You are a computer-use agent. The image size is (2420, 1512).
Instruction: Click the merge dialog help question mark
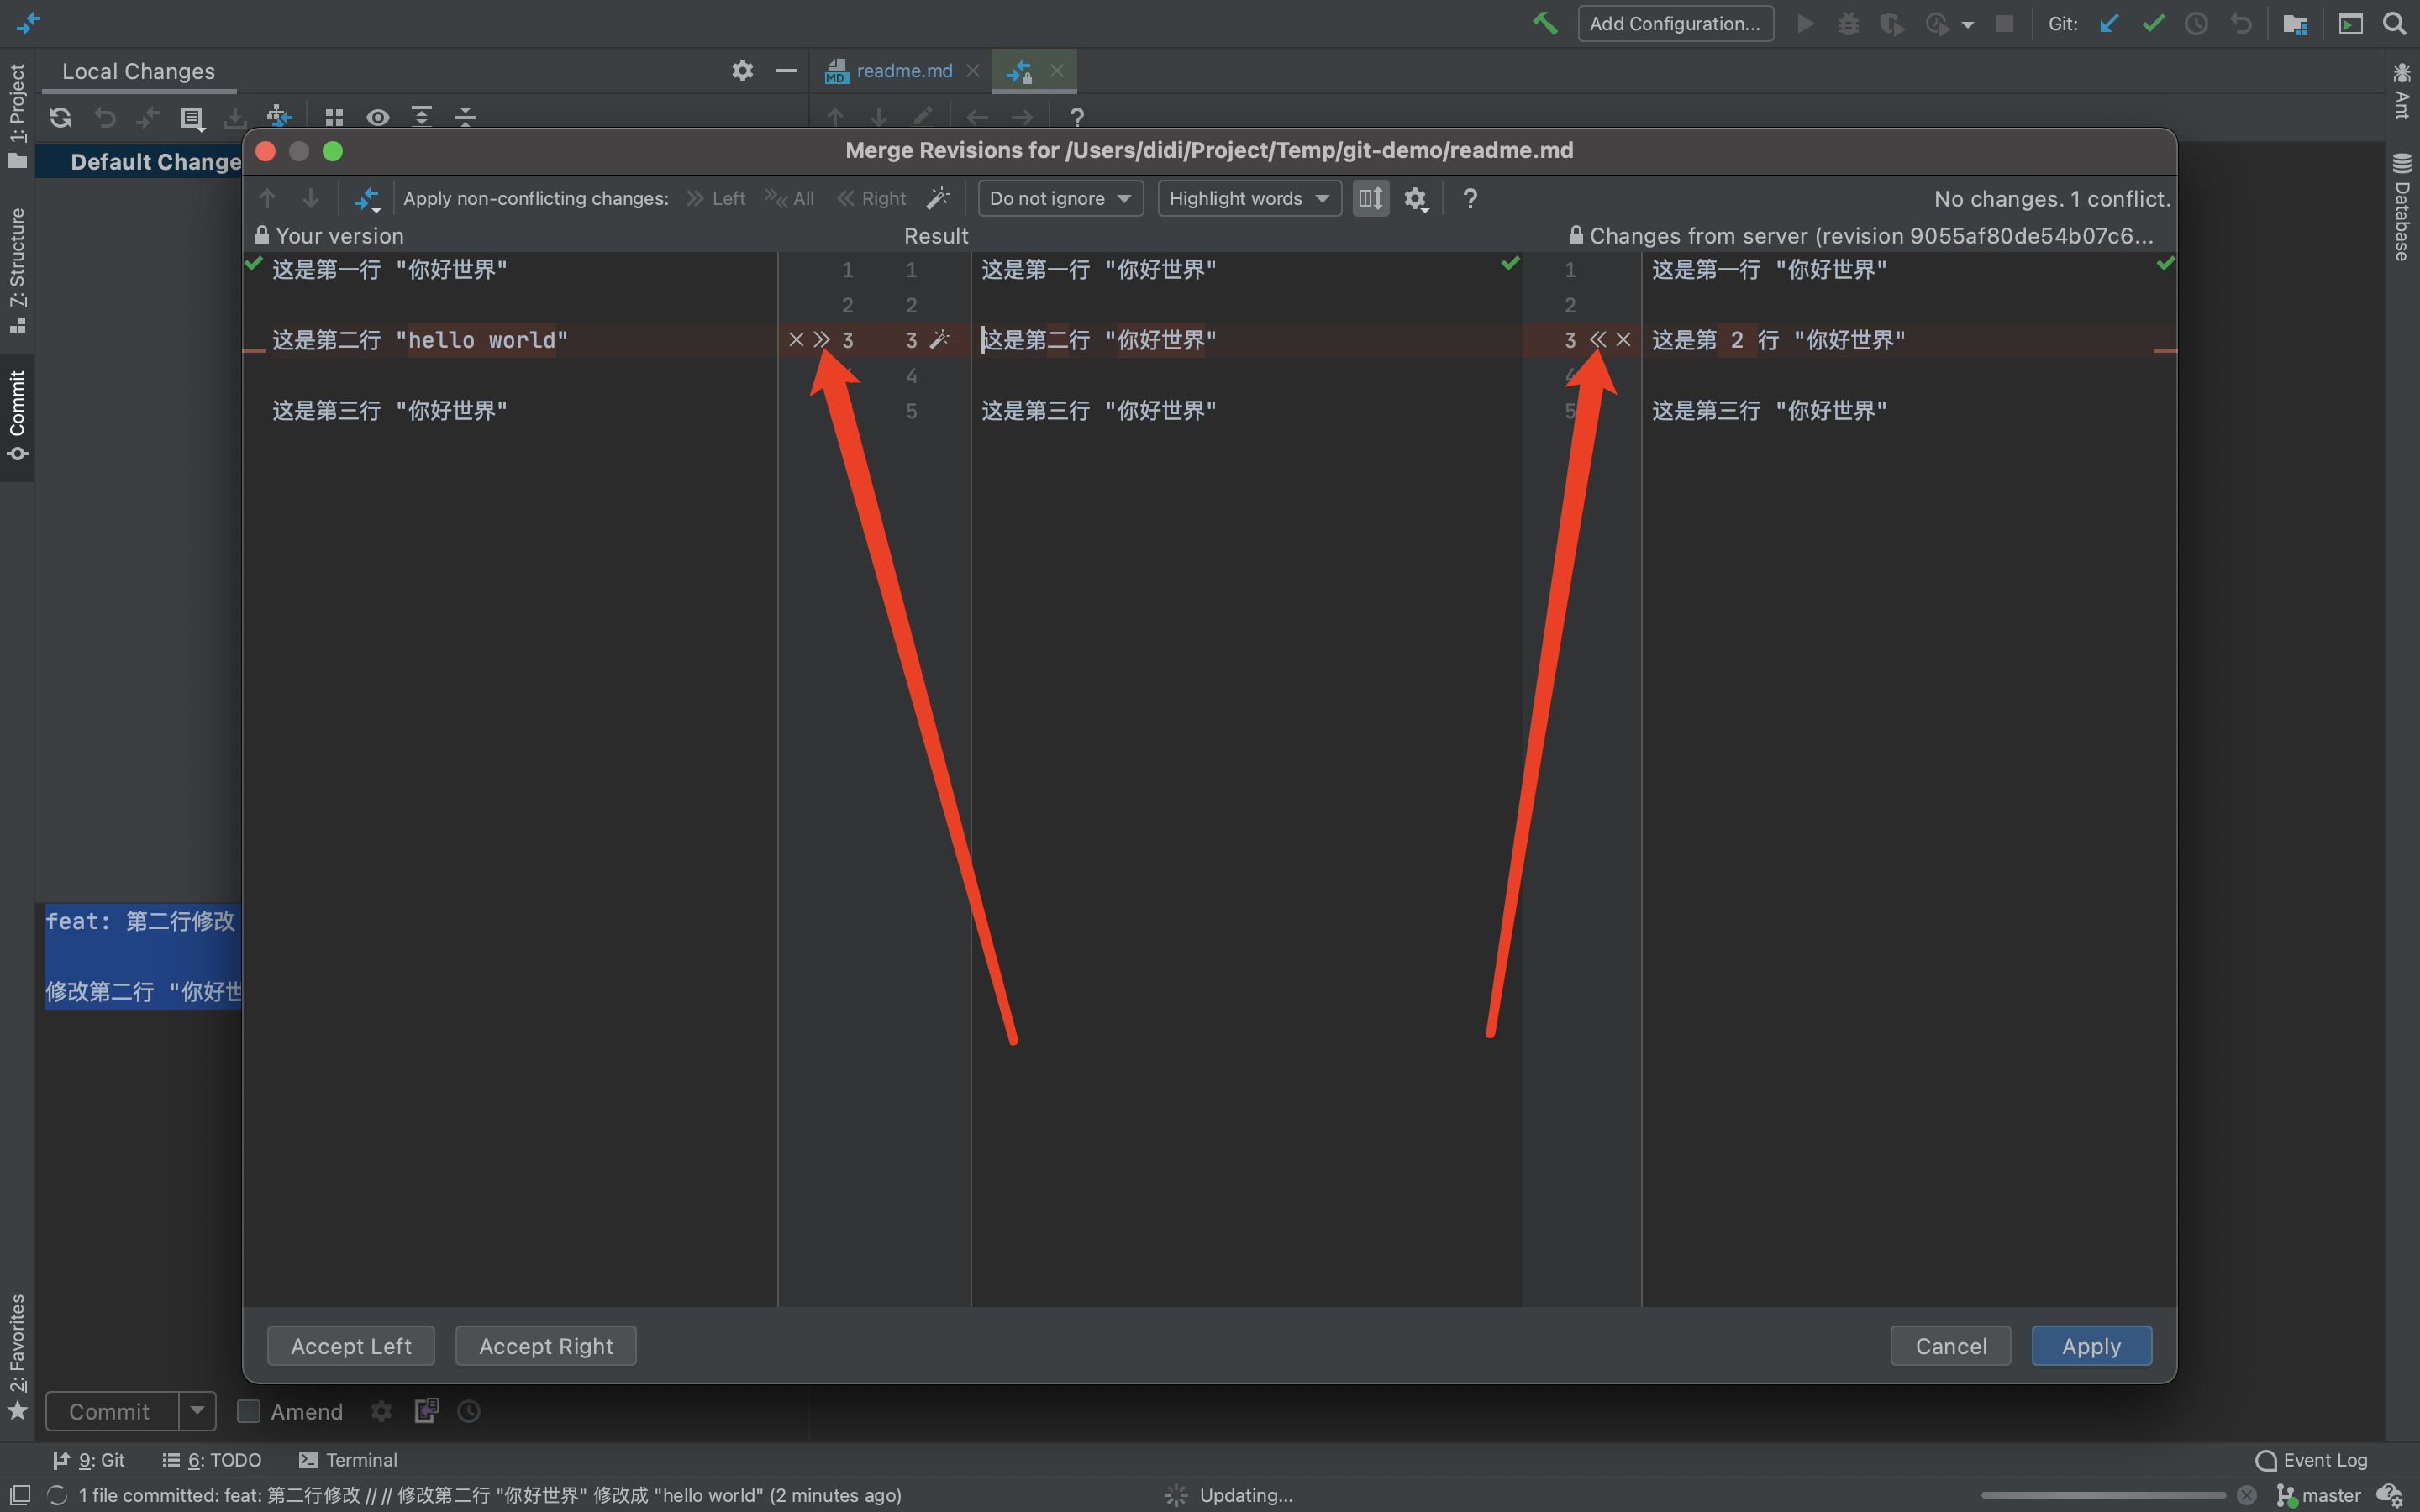1469,198
